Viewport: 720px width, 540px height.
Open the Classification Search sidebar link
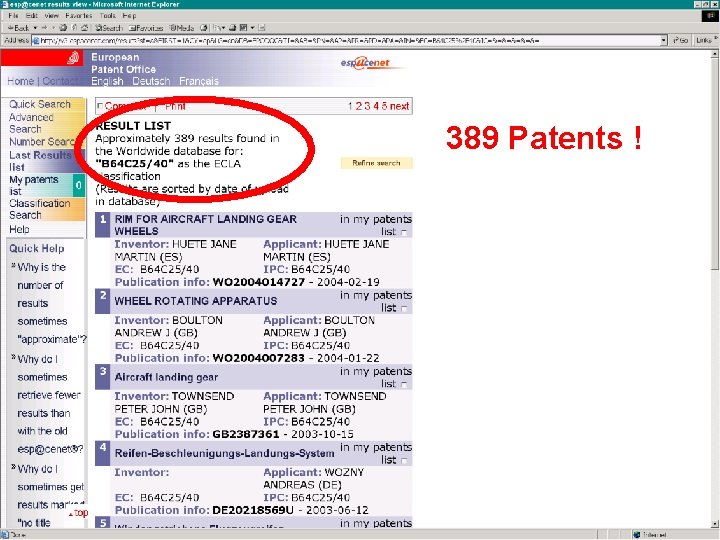pos(39,209)
